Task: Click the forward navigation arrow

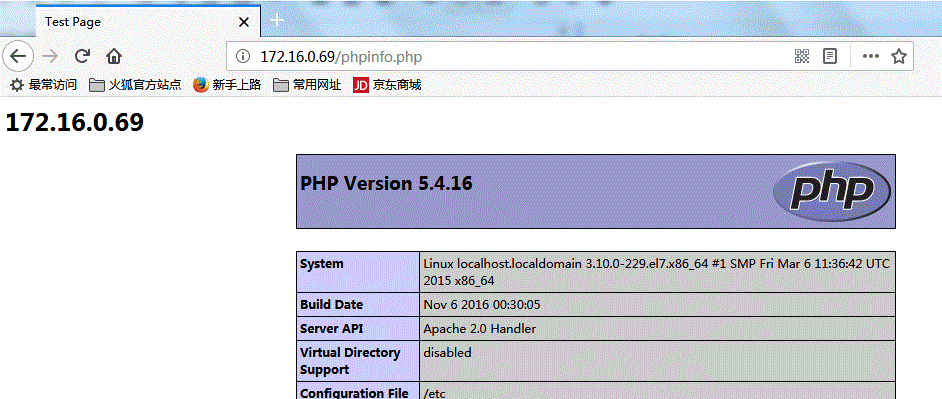Action: tap(50, 56)
